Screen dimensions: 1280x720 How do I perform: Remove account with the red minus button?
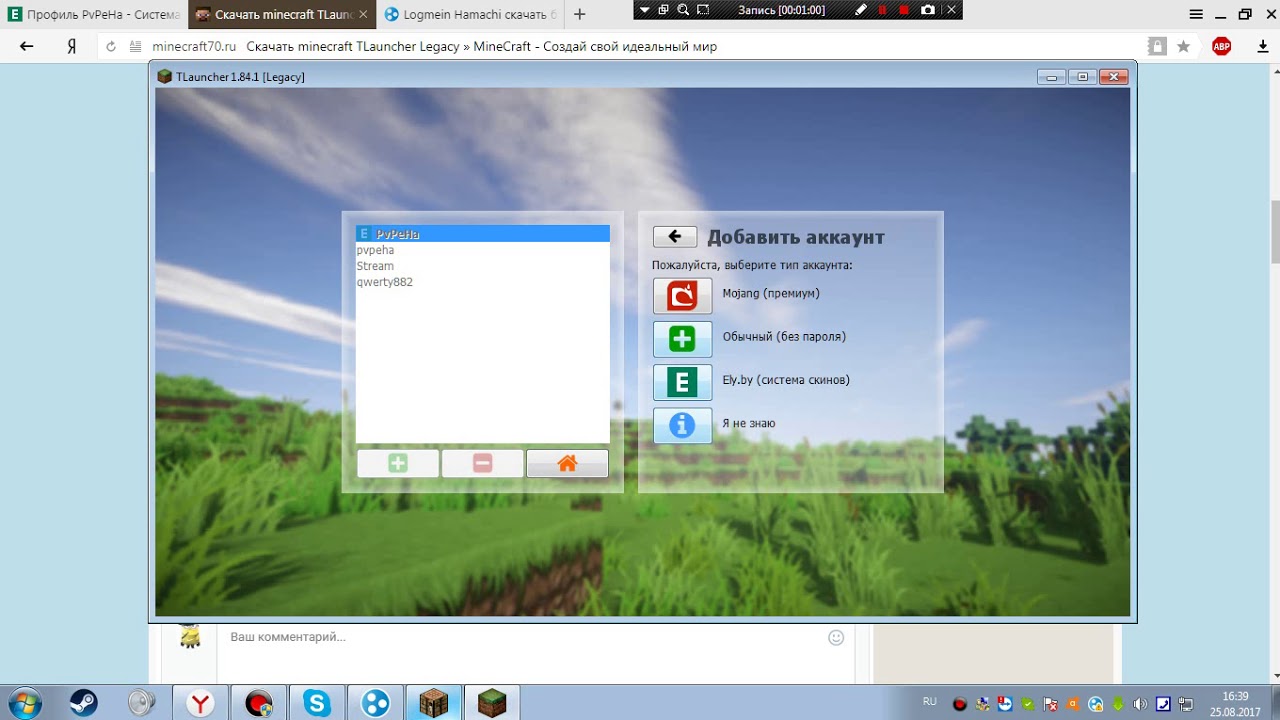click(x=482, y=463)
